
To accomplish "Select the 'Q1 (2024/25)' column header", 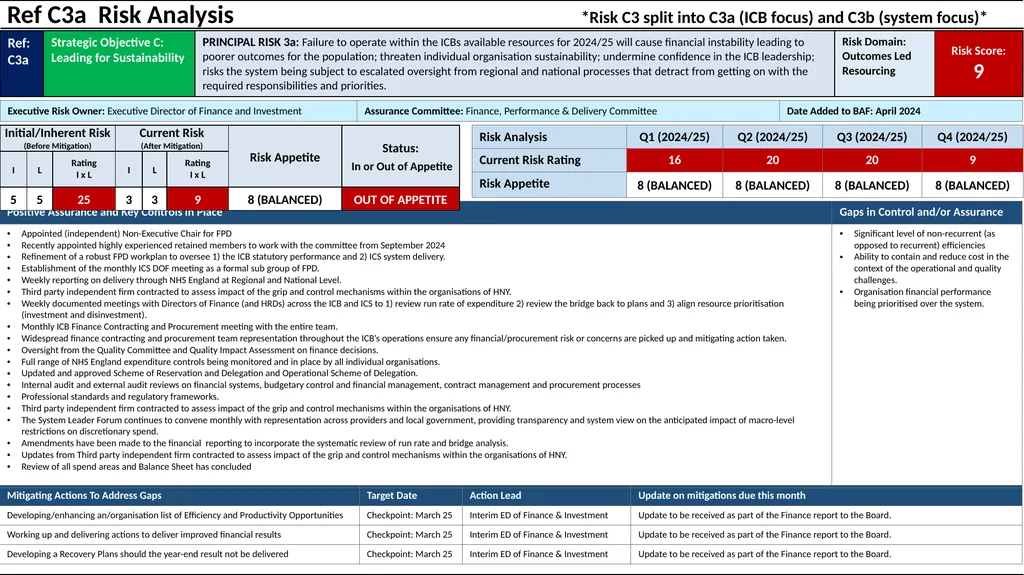I will 674,137.
